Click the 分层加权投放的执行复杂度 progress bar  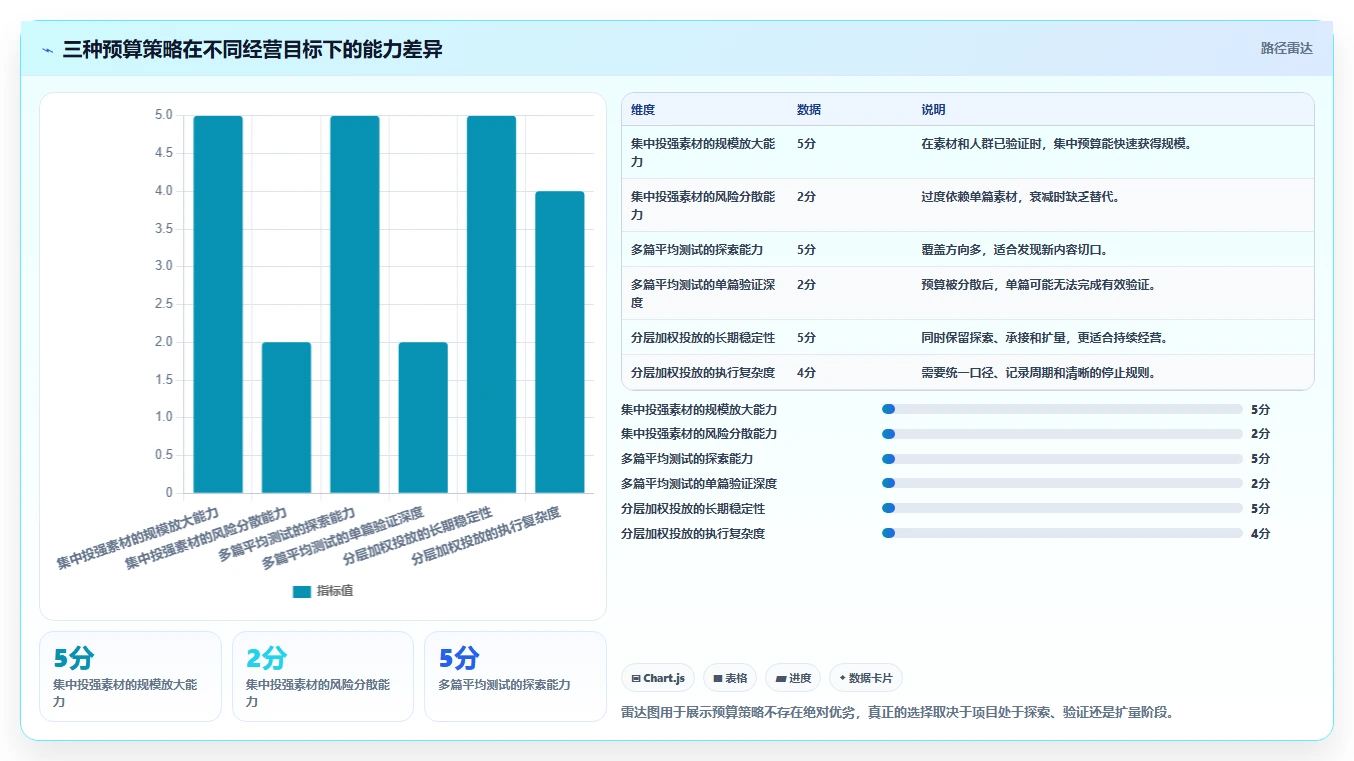pos(1062,533)
